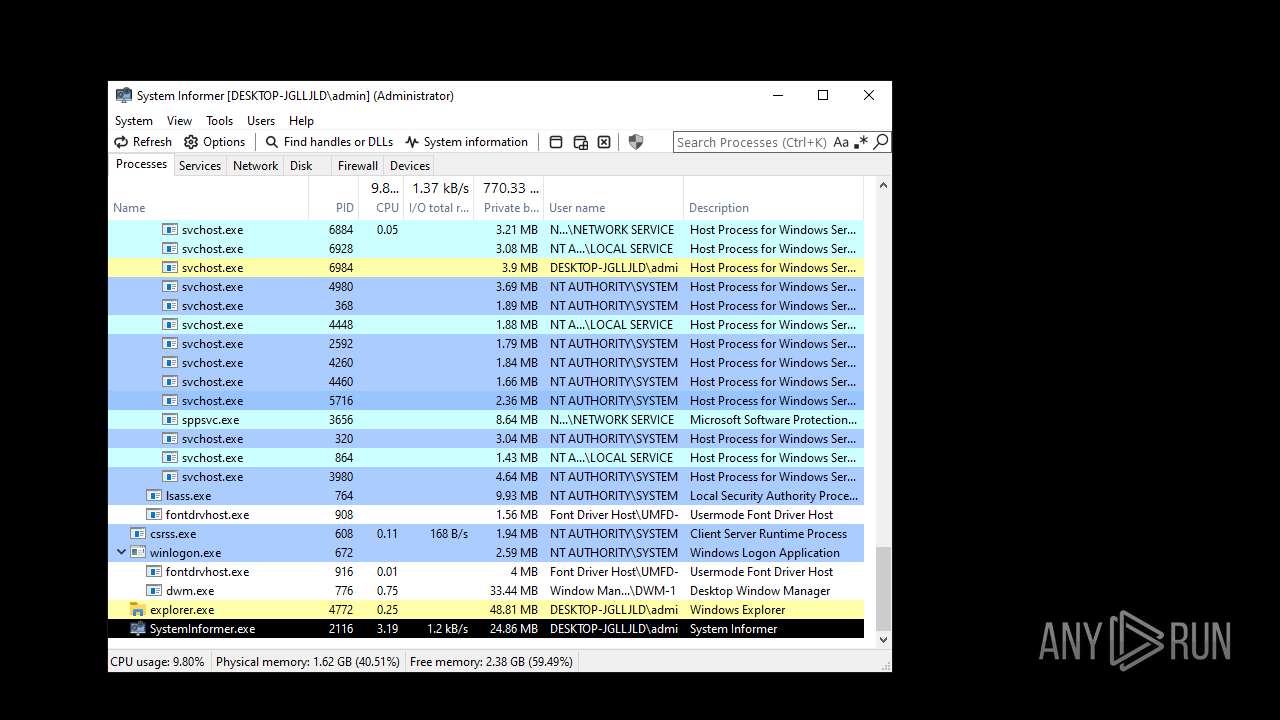Click icon of svchost.exe PID 6984

click(x=170, y=268)
